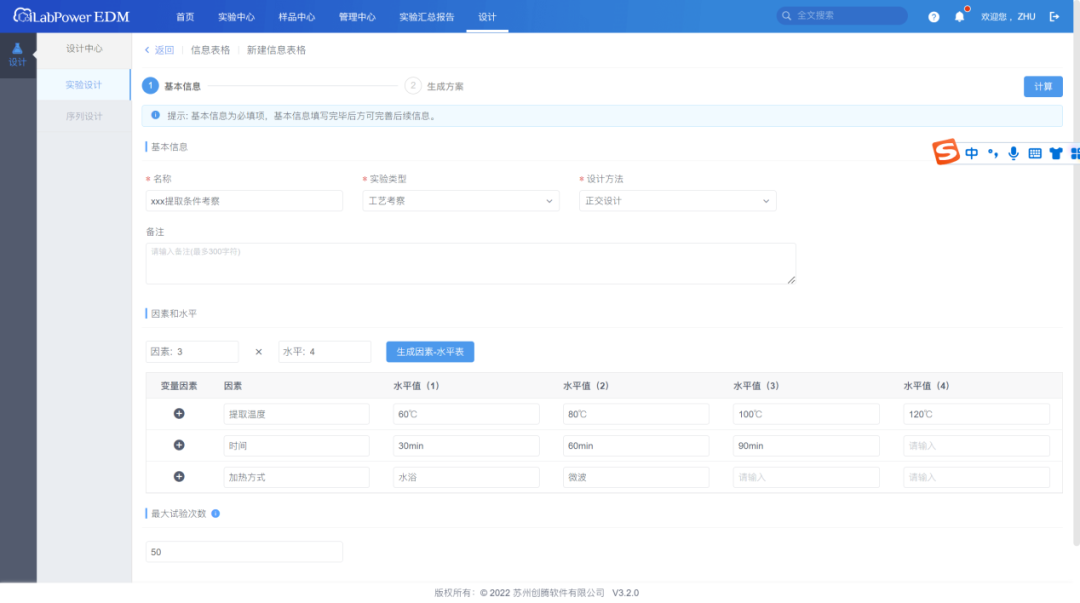The width and height of the screenshot is (1080, 603).
Task: Select 实验设计 in the side menu
Action: tap(84, 85)
